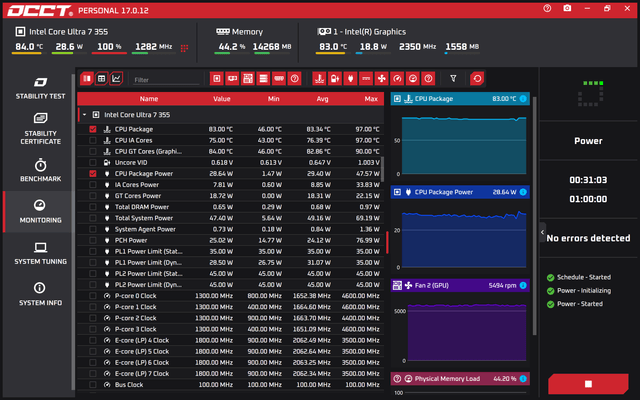Switch to split table and graph view
Viewport: 640px width, 400px height.
87,78
